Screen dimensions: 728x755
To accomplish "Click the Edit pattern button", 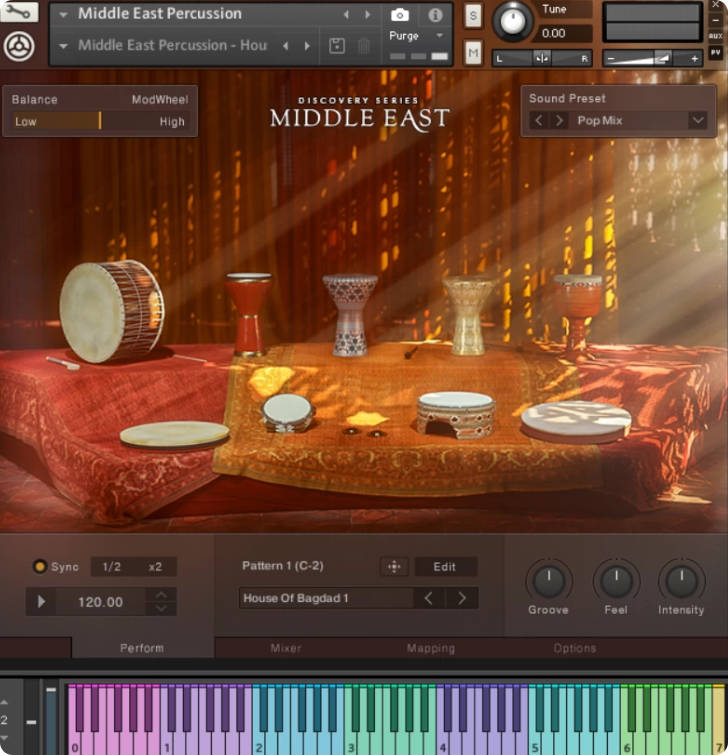I will (x=445, y=567).
